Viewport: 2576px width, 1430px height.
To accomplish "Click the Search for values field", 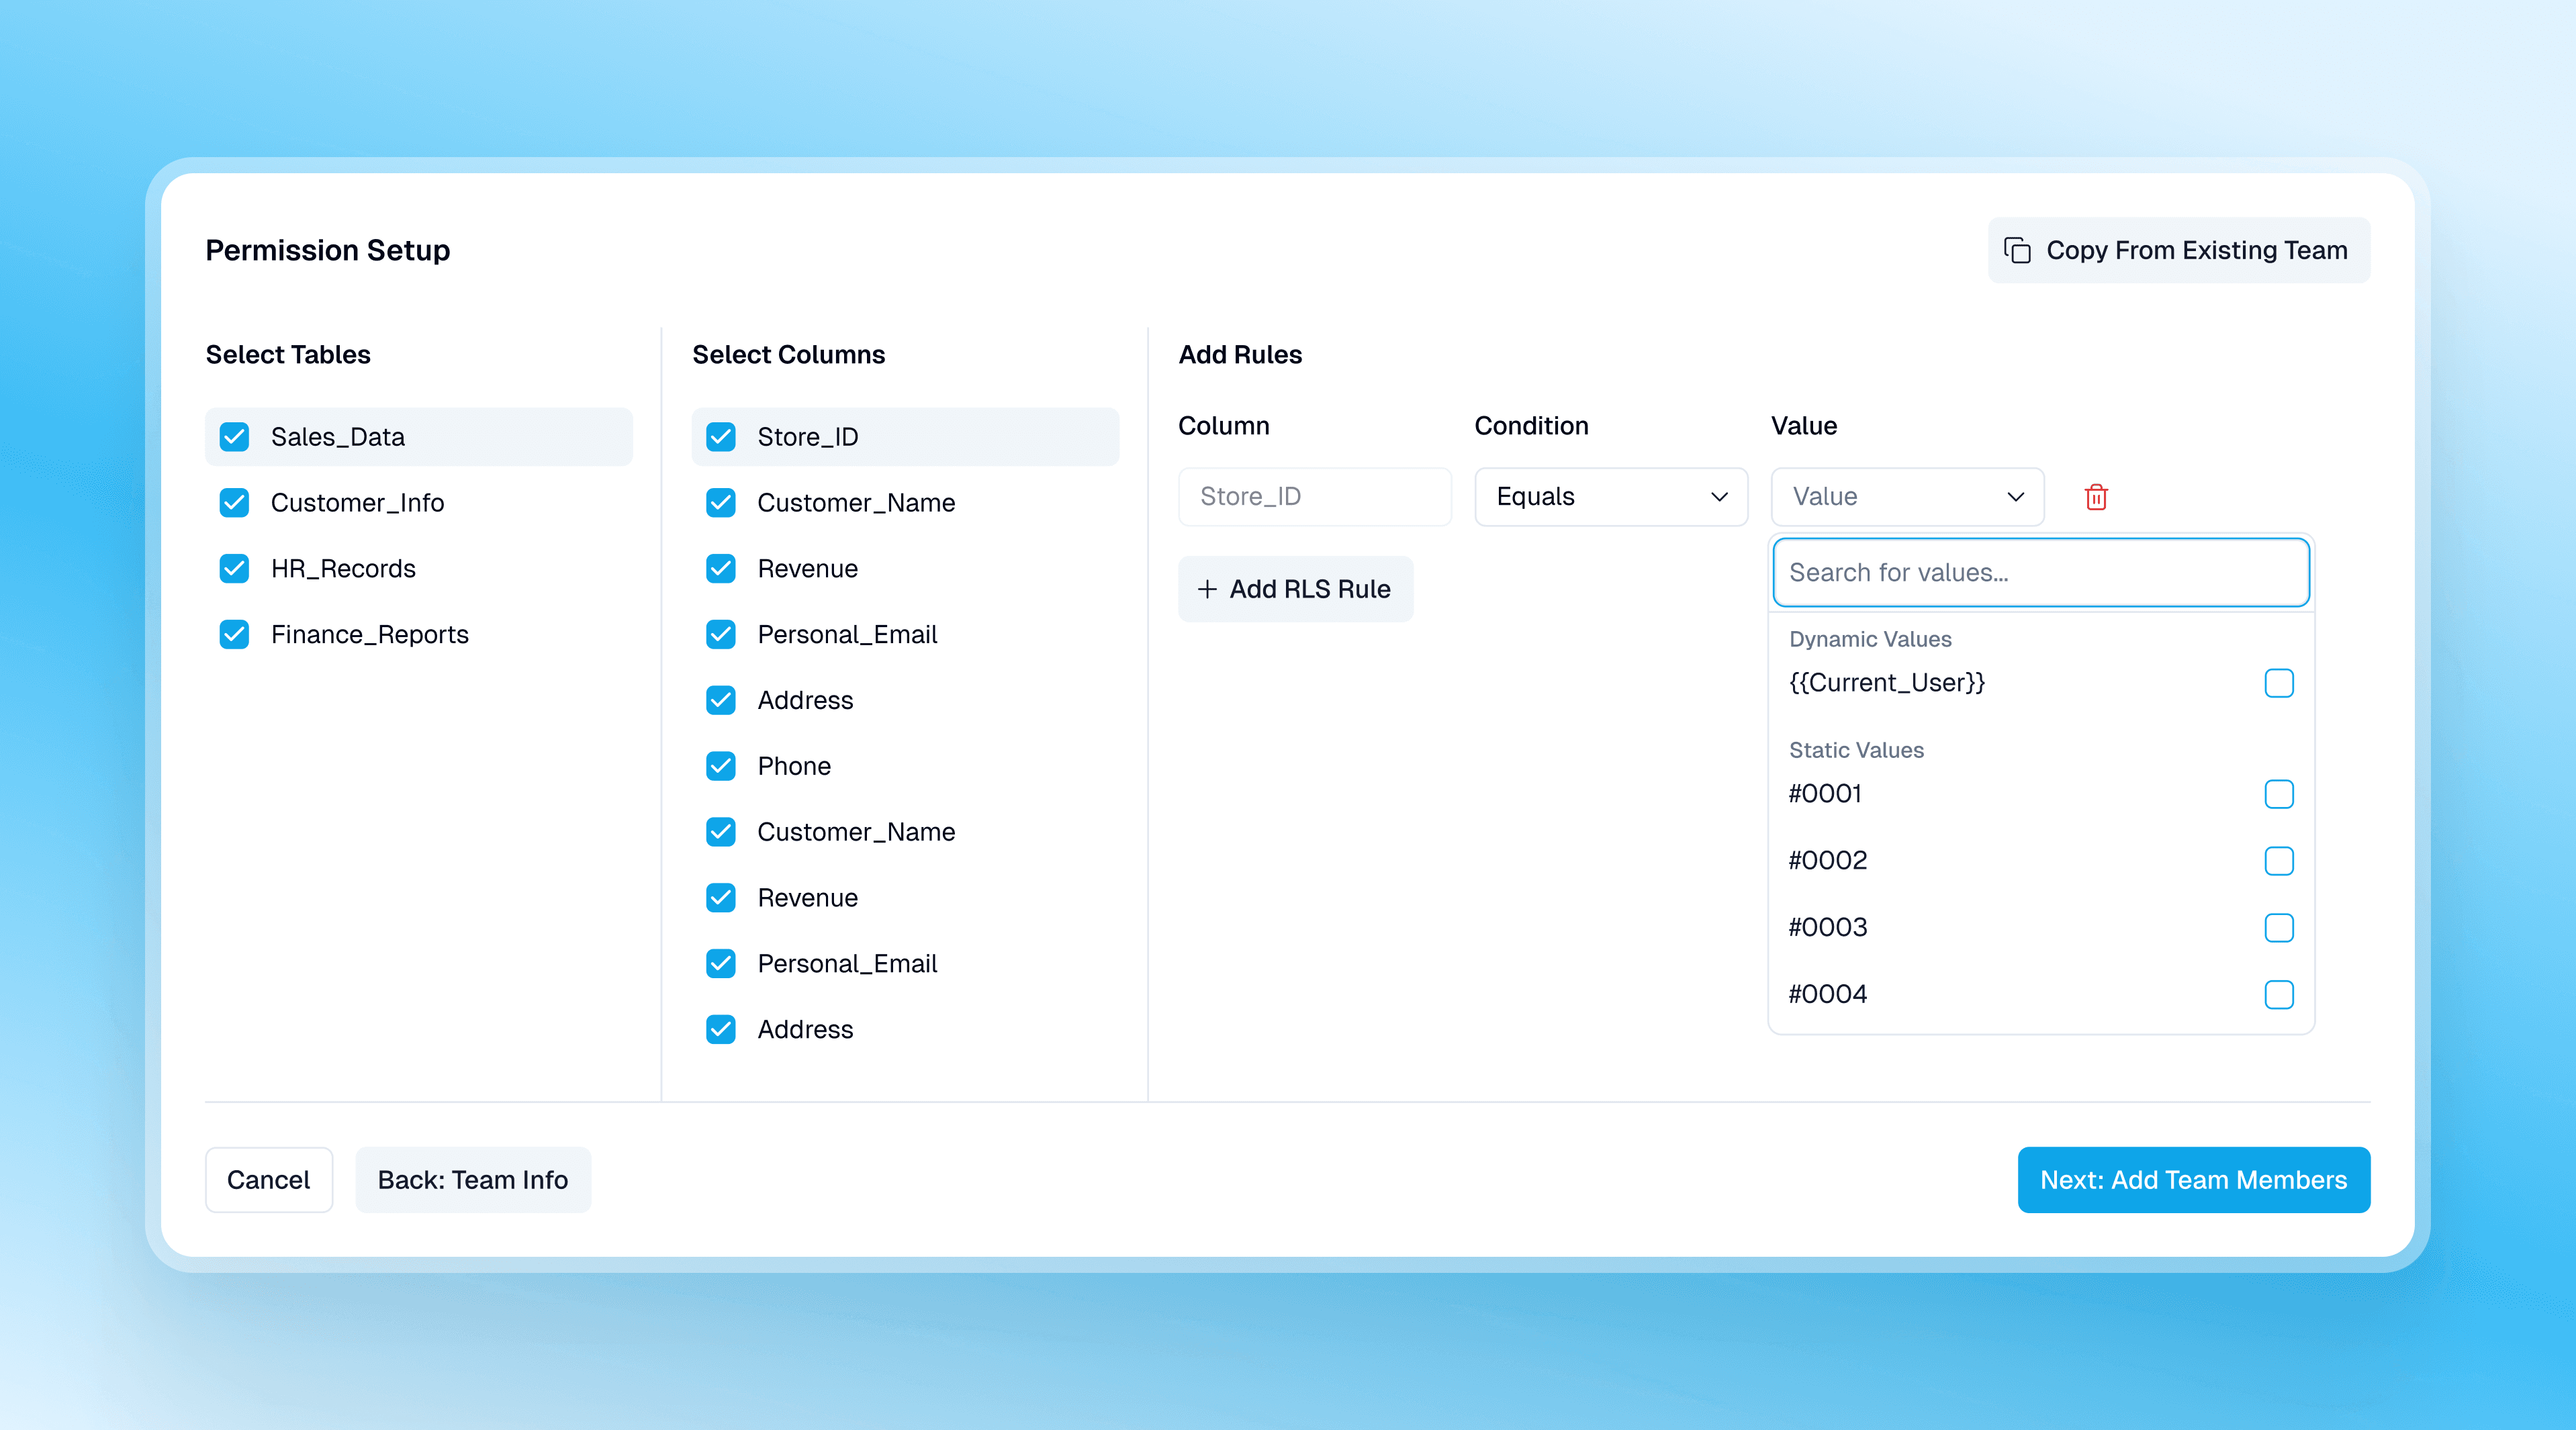I will tap(2040, 573).
